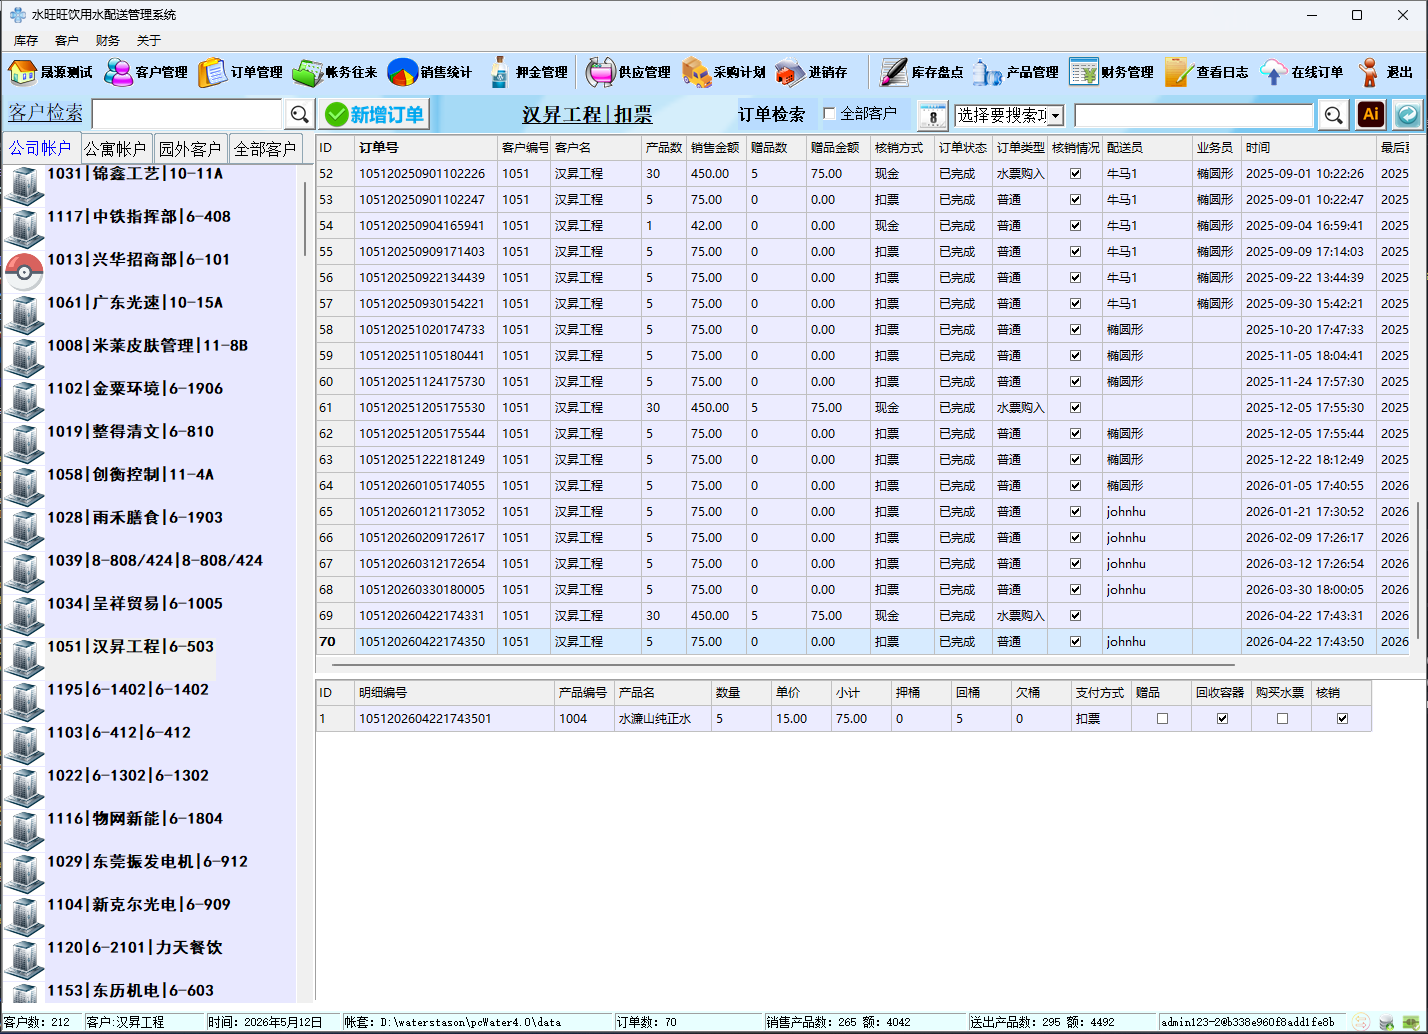1428x1034 pixels.
Task: Open 晟源测试 home toolbar icon
Action: click(50, 72)
